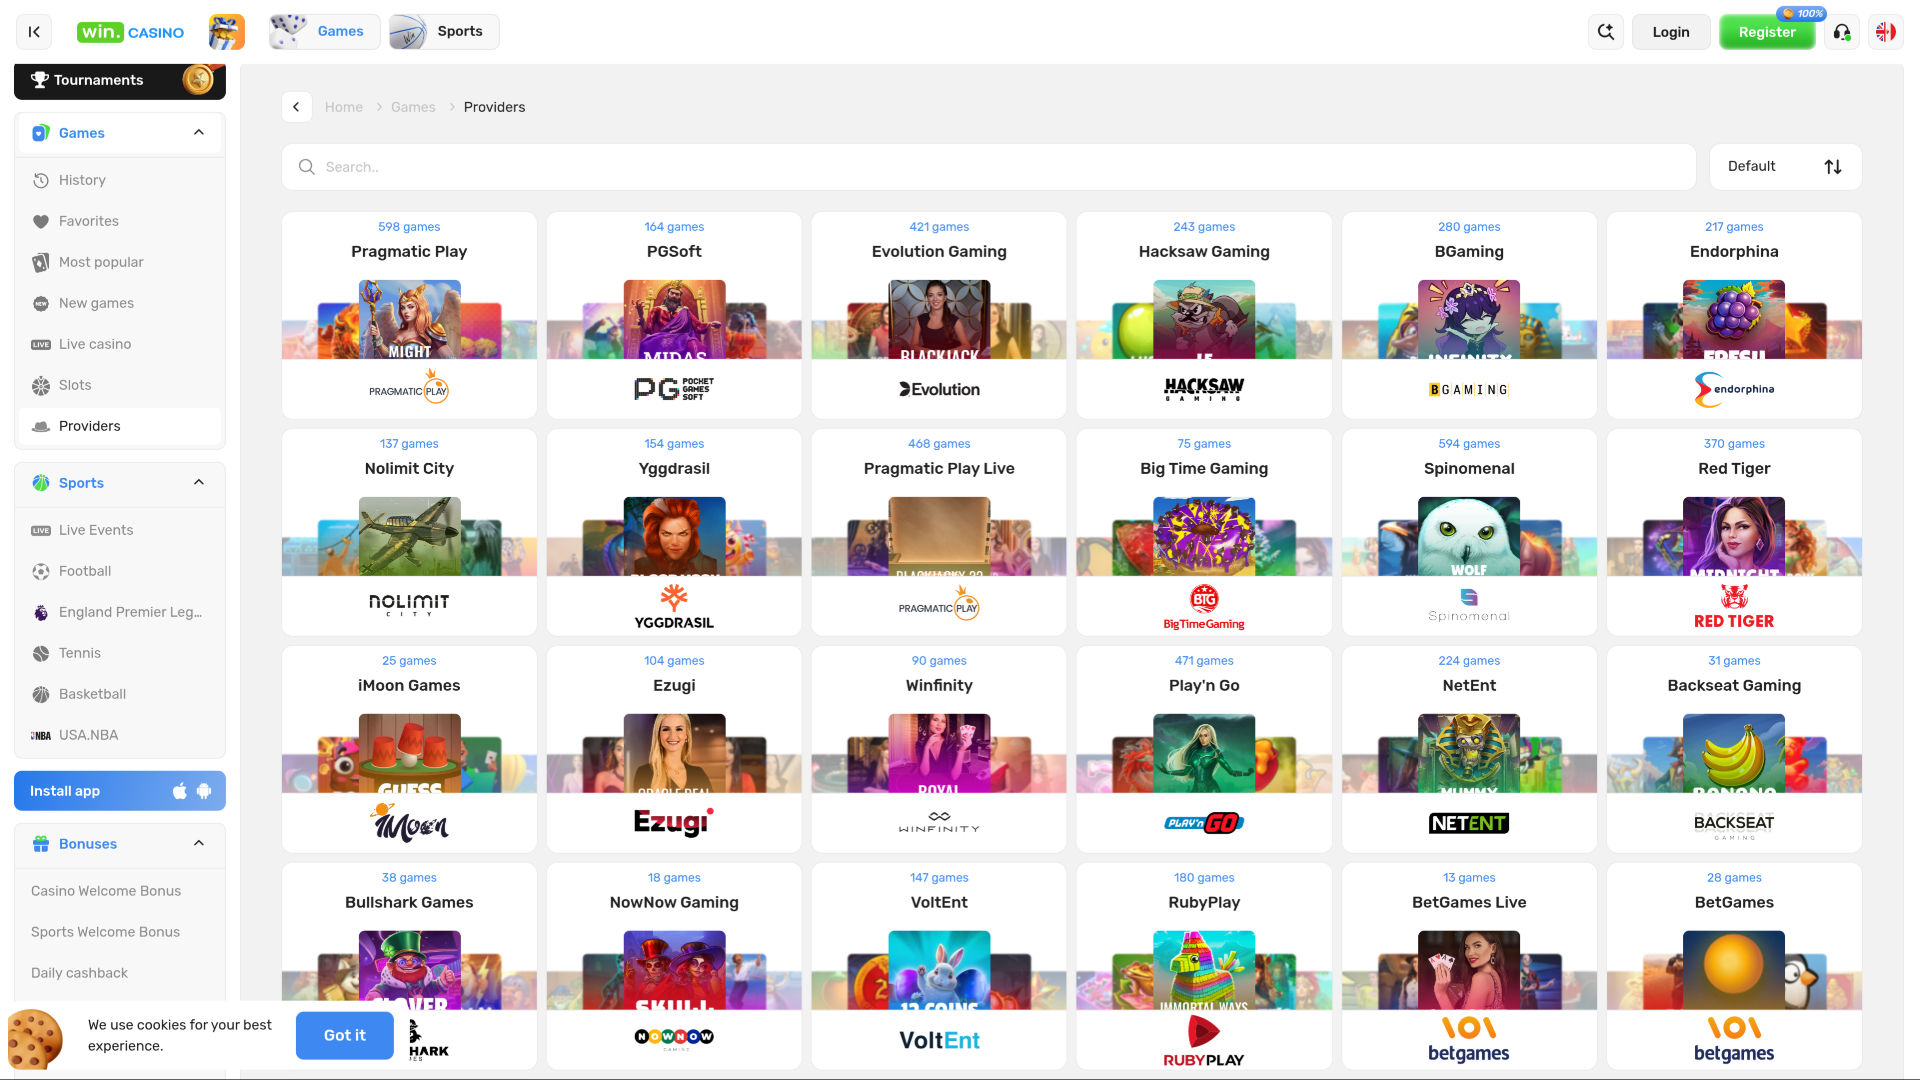
Task: Open the Red Tiger provider card
Action: click(1734, 532)
